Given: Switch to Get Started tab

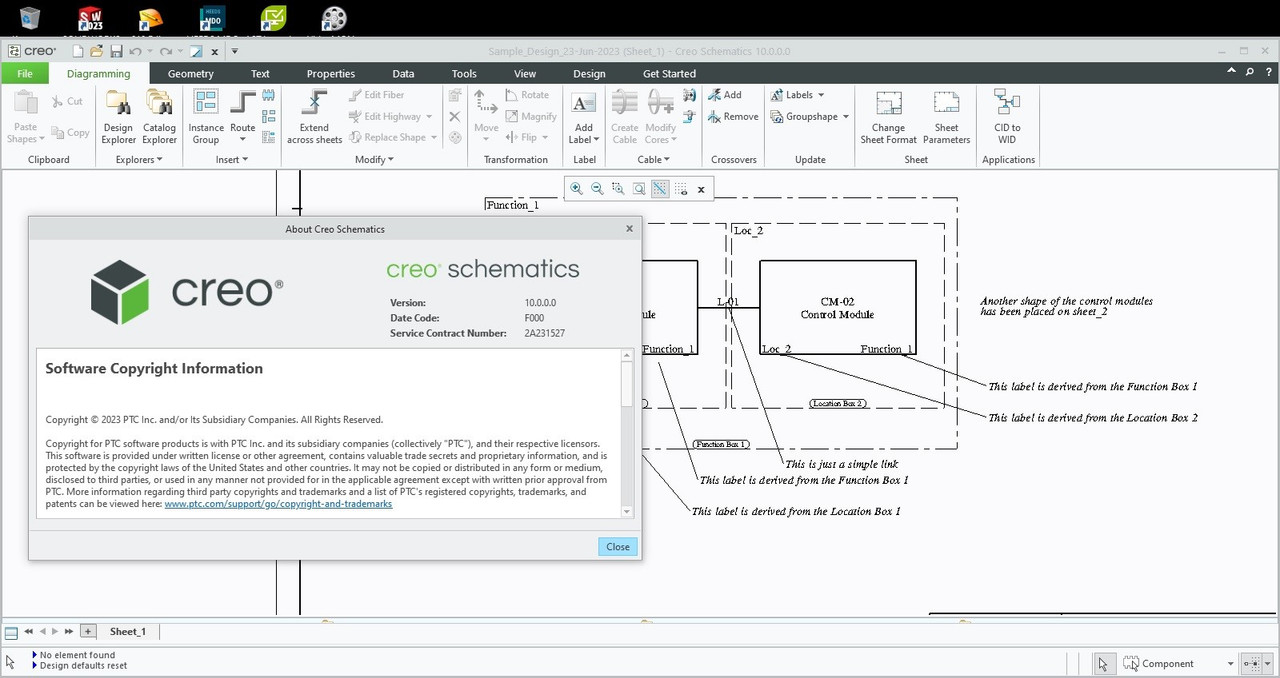Looking at the screenshot, I should click(669, 73).
